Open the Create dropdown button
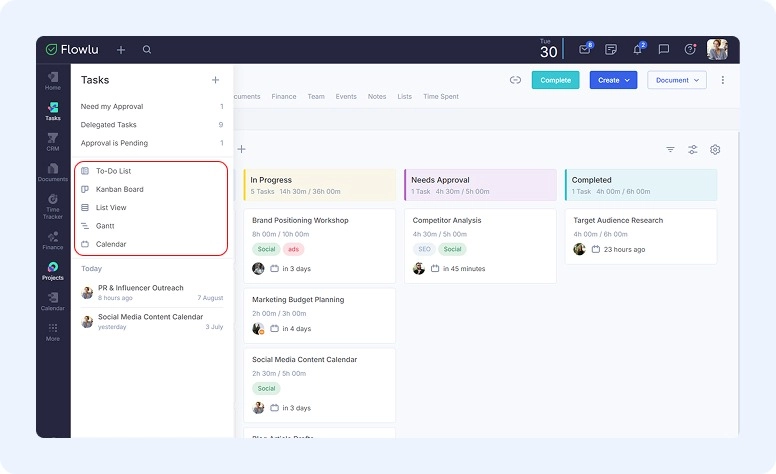 (x=613, y=80)
